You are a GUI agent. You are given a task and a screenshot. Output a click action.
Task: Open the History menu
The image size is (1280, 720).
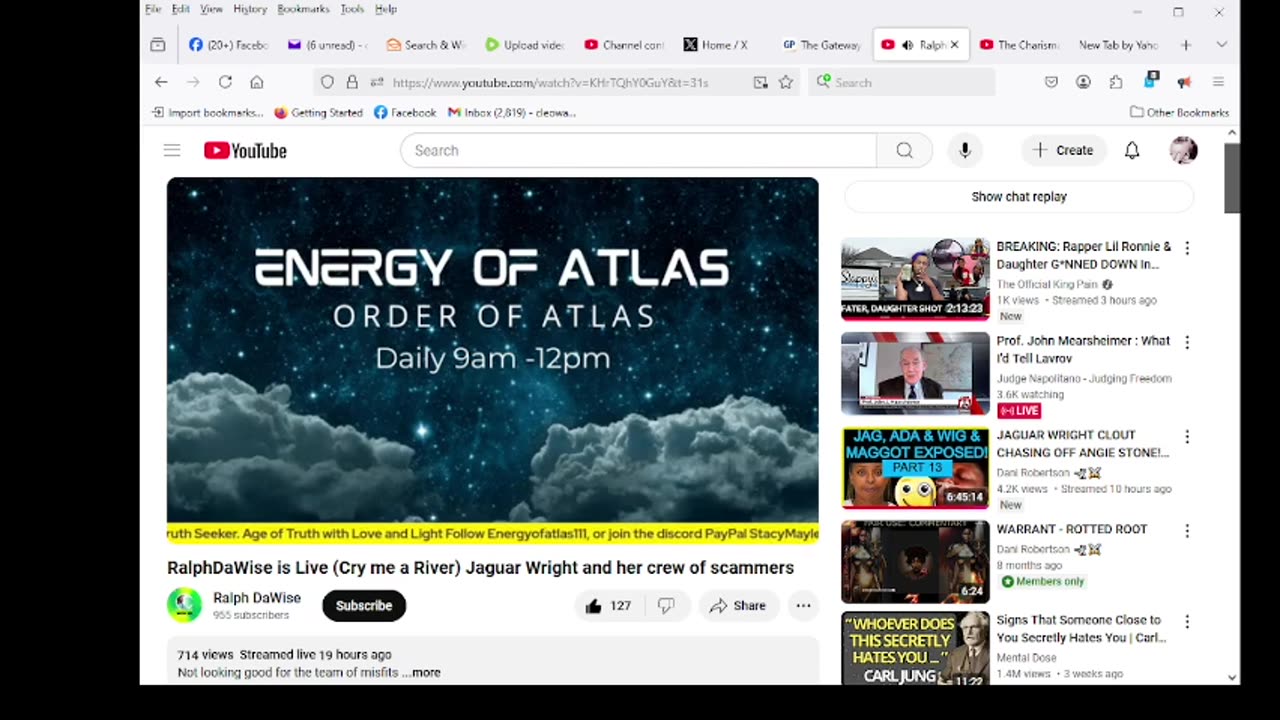[250, 9]
